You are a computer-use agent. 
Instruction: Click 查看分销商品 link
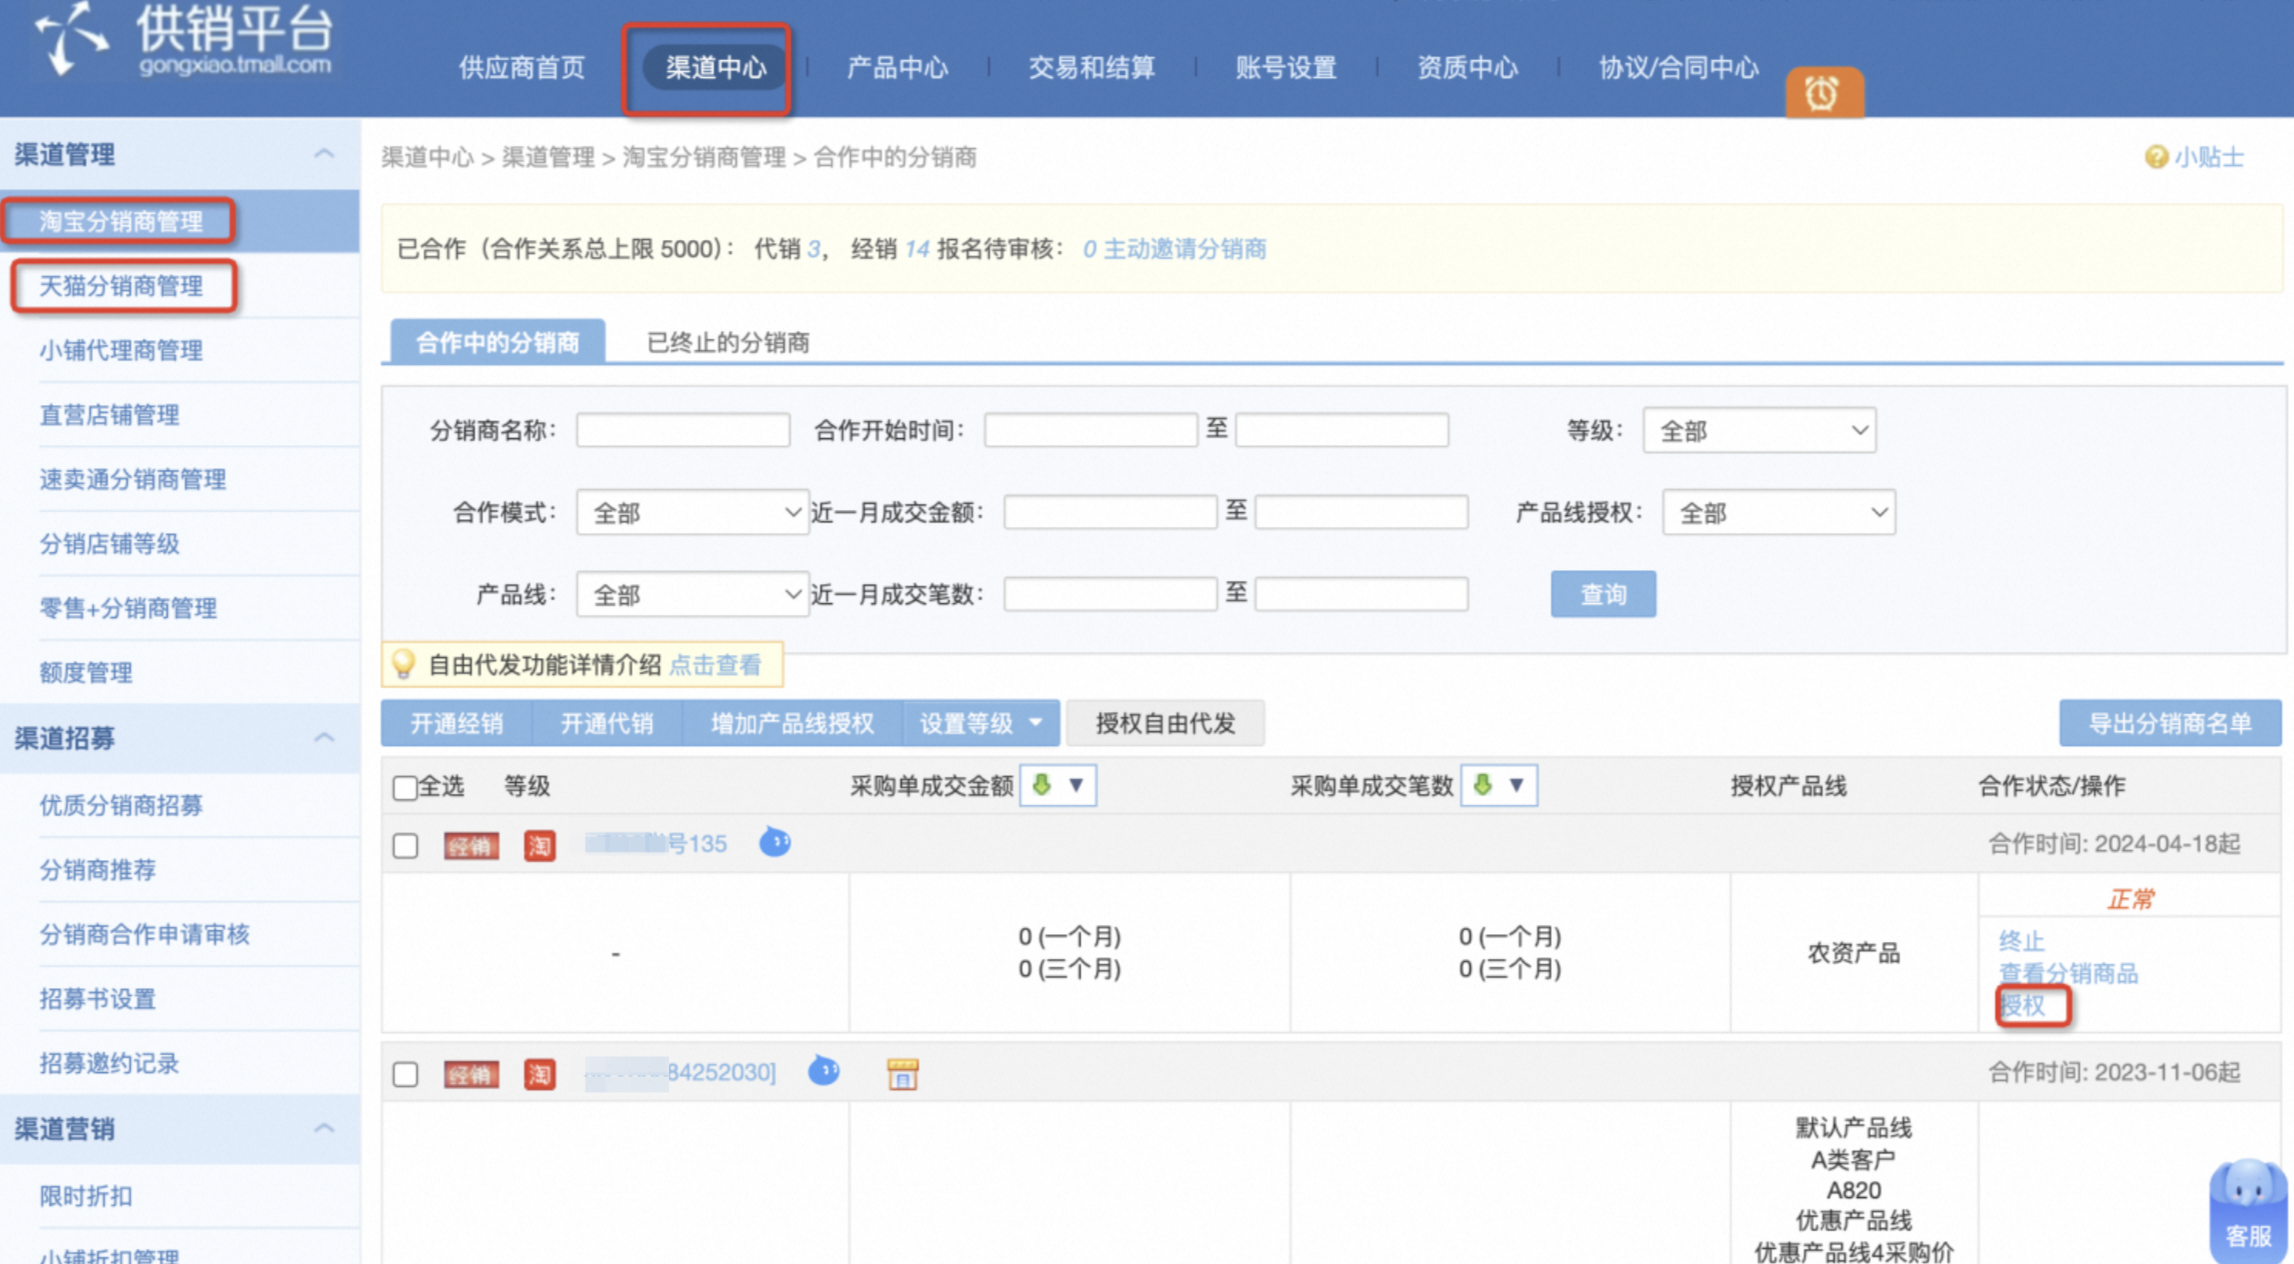pyautogui.click(x=2068, y=973)
